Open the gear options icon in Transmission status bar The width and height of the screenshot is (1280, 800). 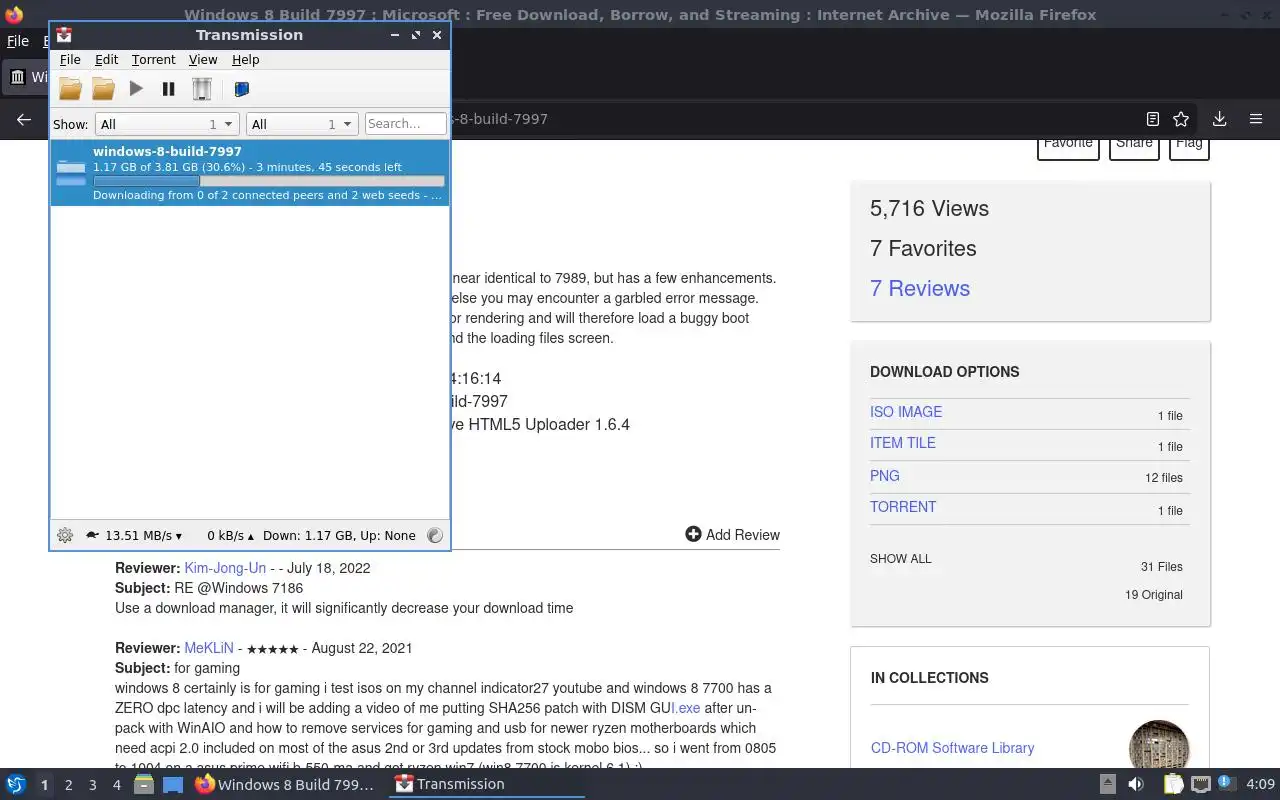tap(65, 535)
